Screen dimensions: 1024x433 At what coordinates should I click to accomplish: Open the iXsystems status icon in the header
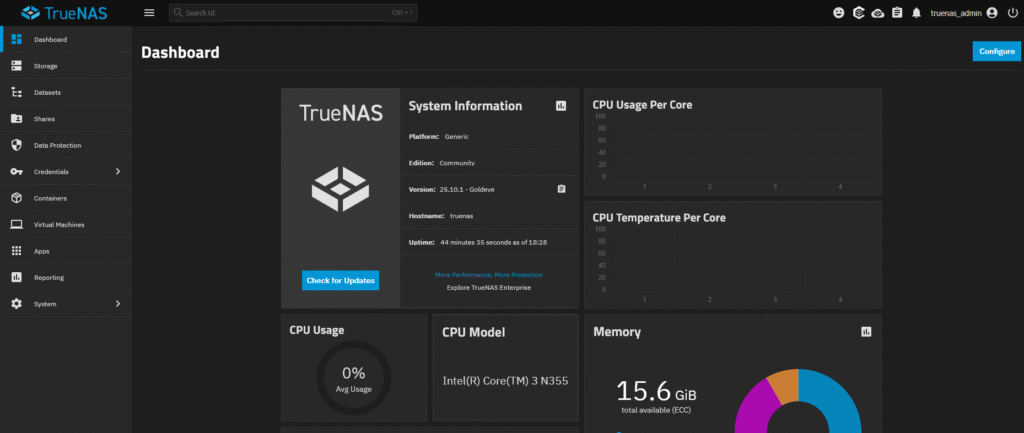click(x=859, y=12)
